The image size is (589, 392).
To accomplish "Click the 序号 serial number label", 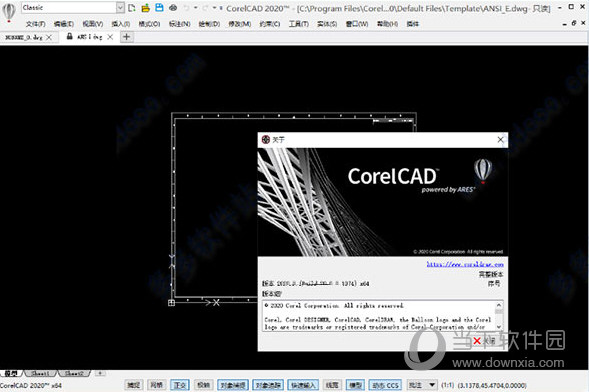I will coord(494,283).
